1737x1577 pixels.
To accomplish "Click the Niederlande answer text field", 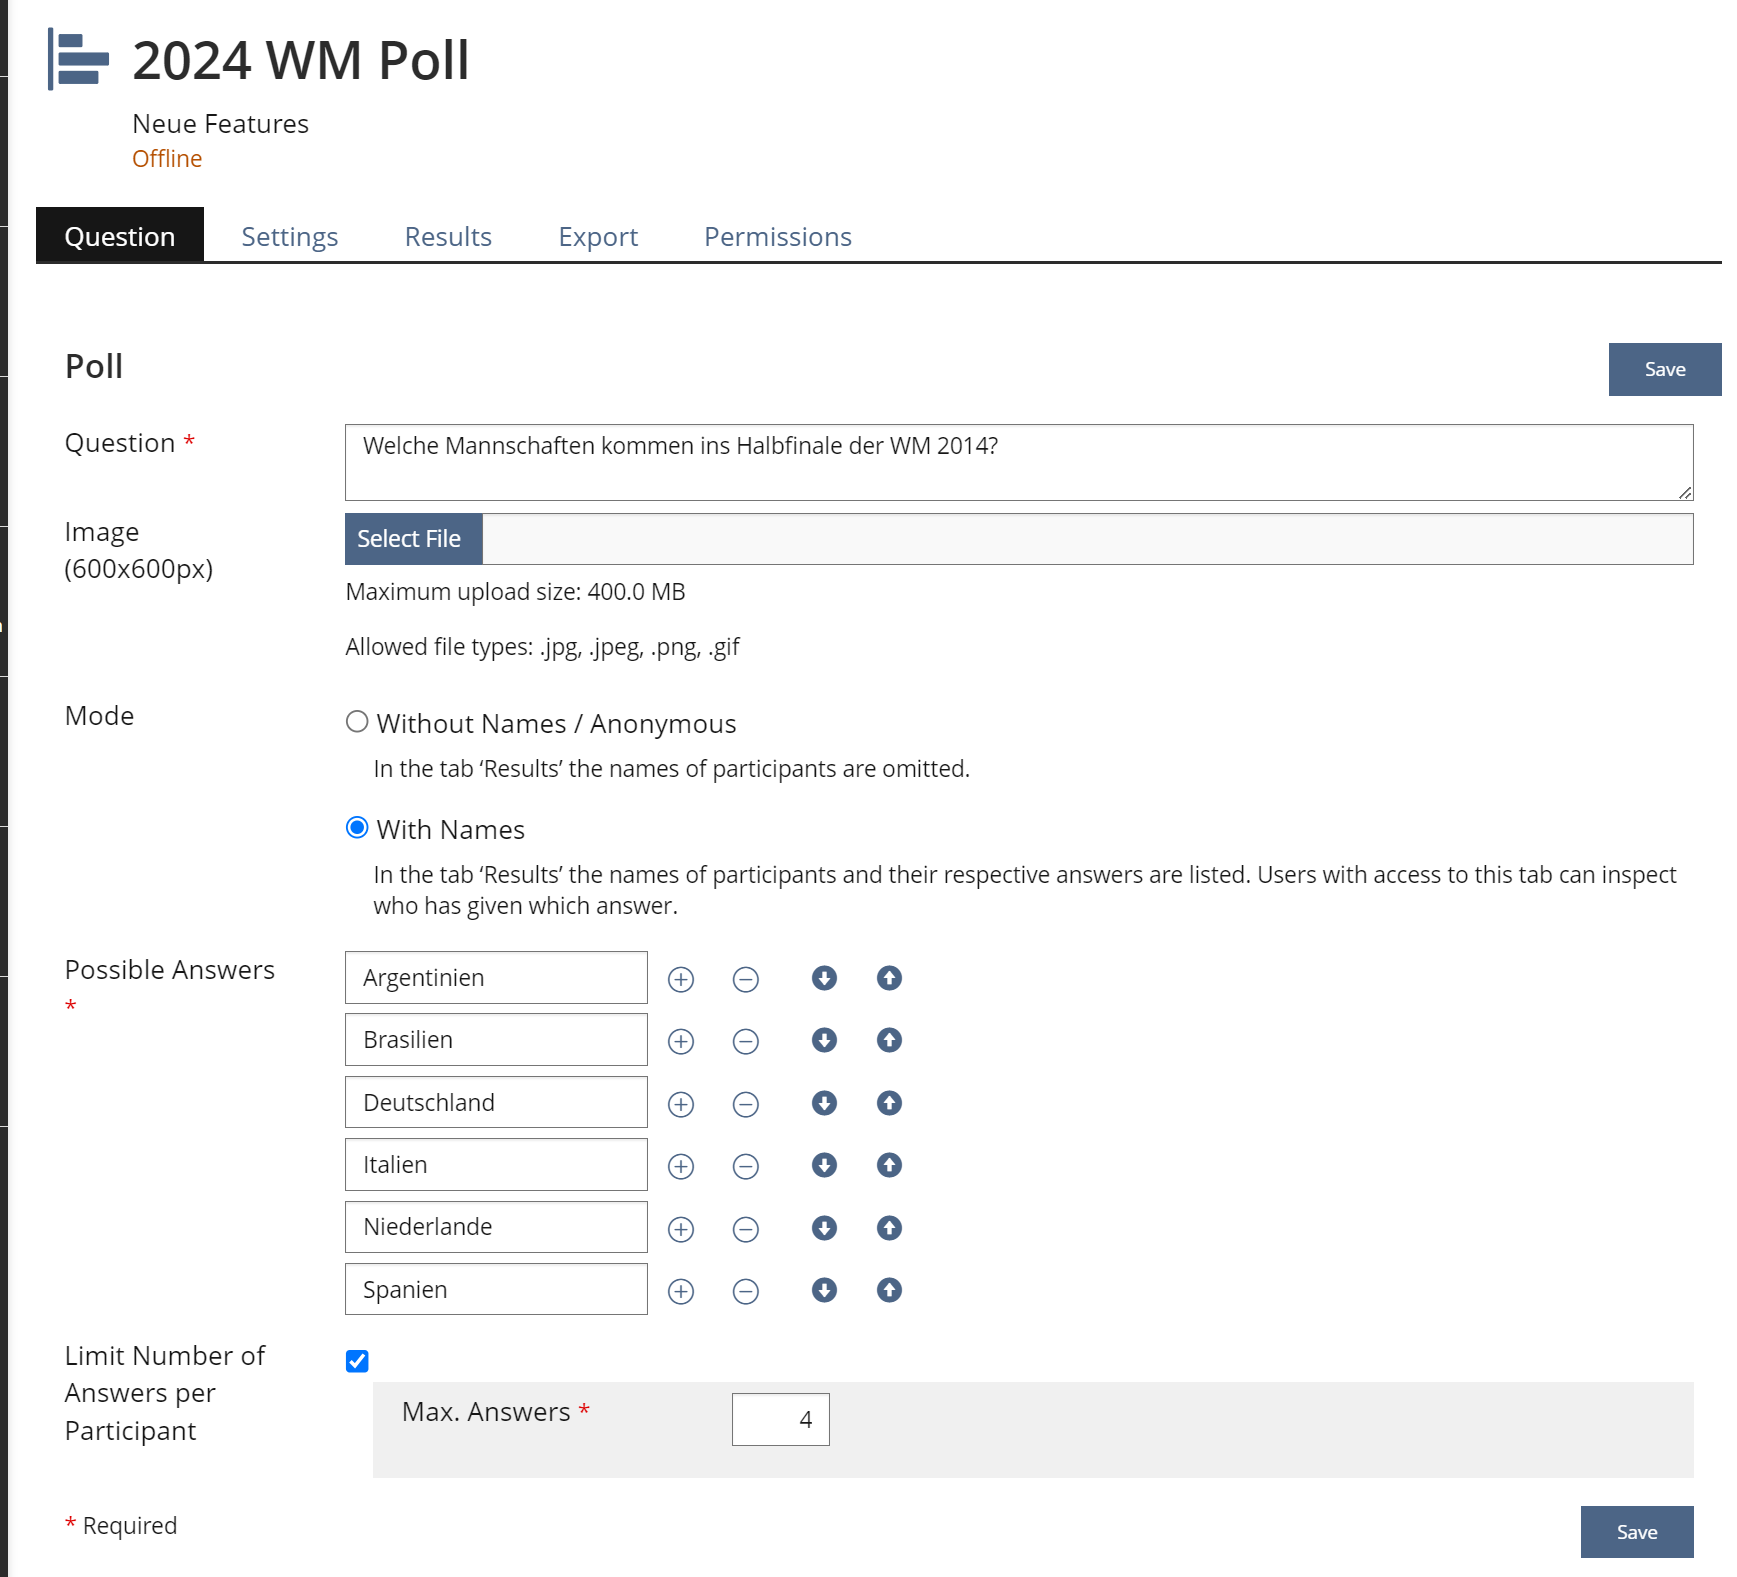I will (x=496, y=1227).
